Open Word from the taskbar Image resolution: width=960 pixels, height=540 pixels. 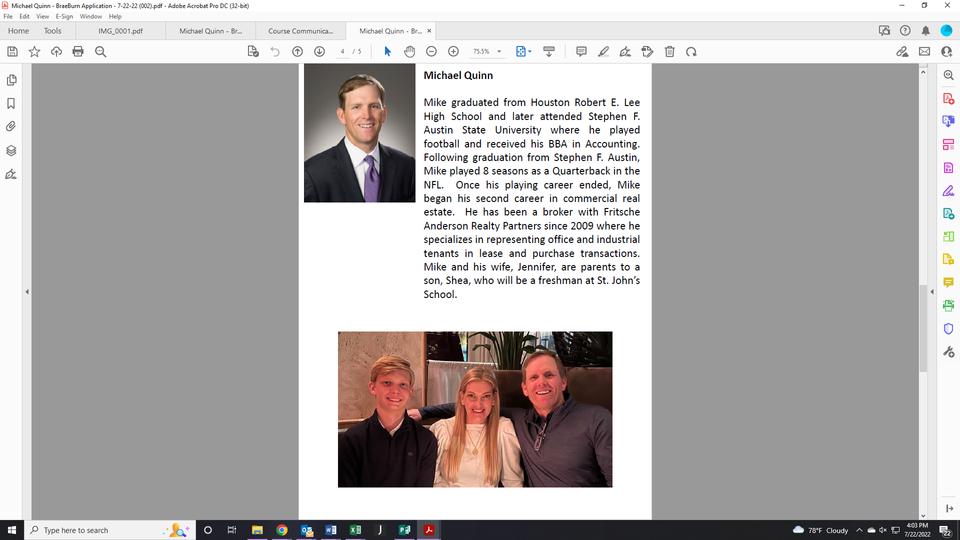[x=331, y=530]
